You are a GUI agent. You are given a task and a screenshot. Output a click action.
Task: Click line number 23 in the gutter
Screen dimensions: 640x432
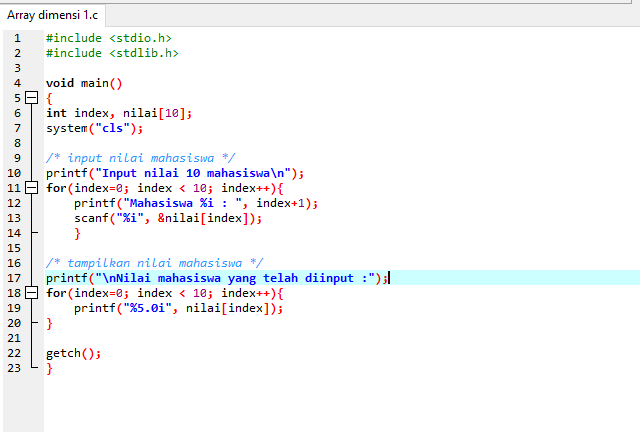14,368
